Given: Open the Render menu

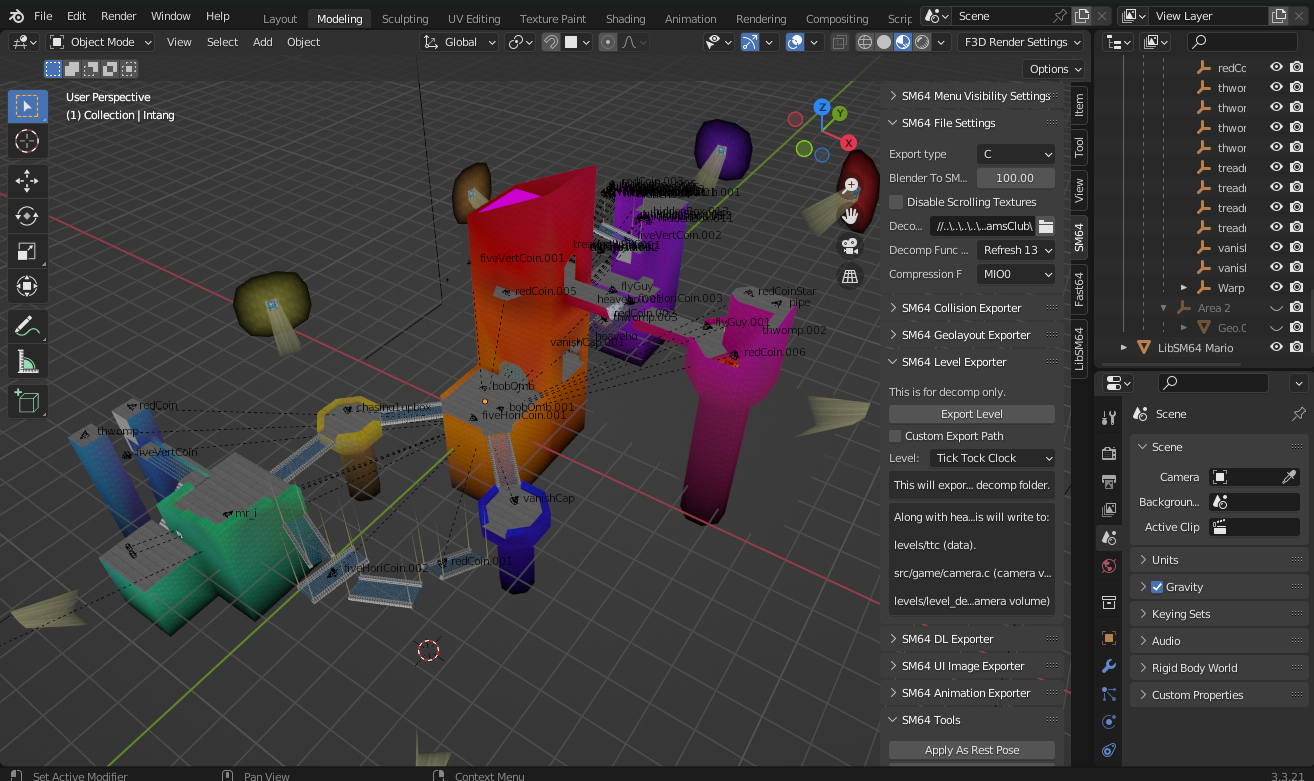Looking at the screenshot, I should coord(118,16).
